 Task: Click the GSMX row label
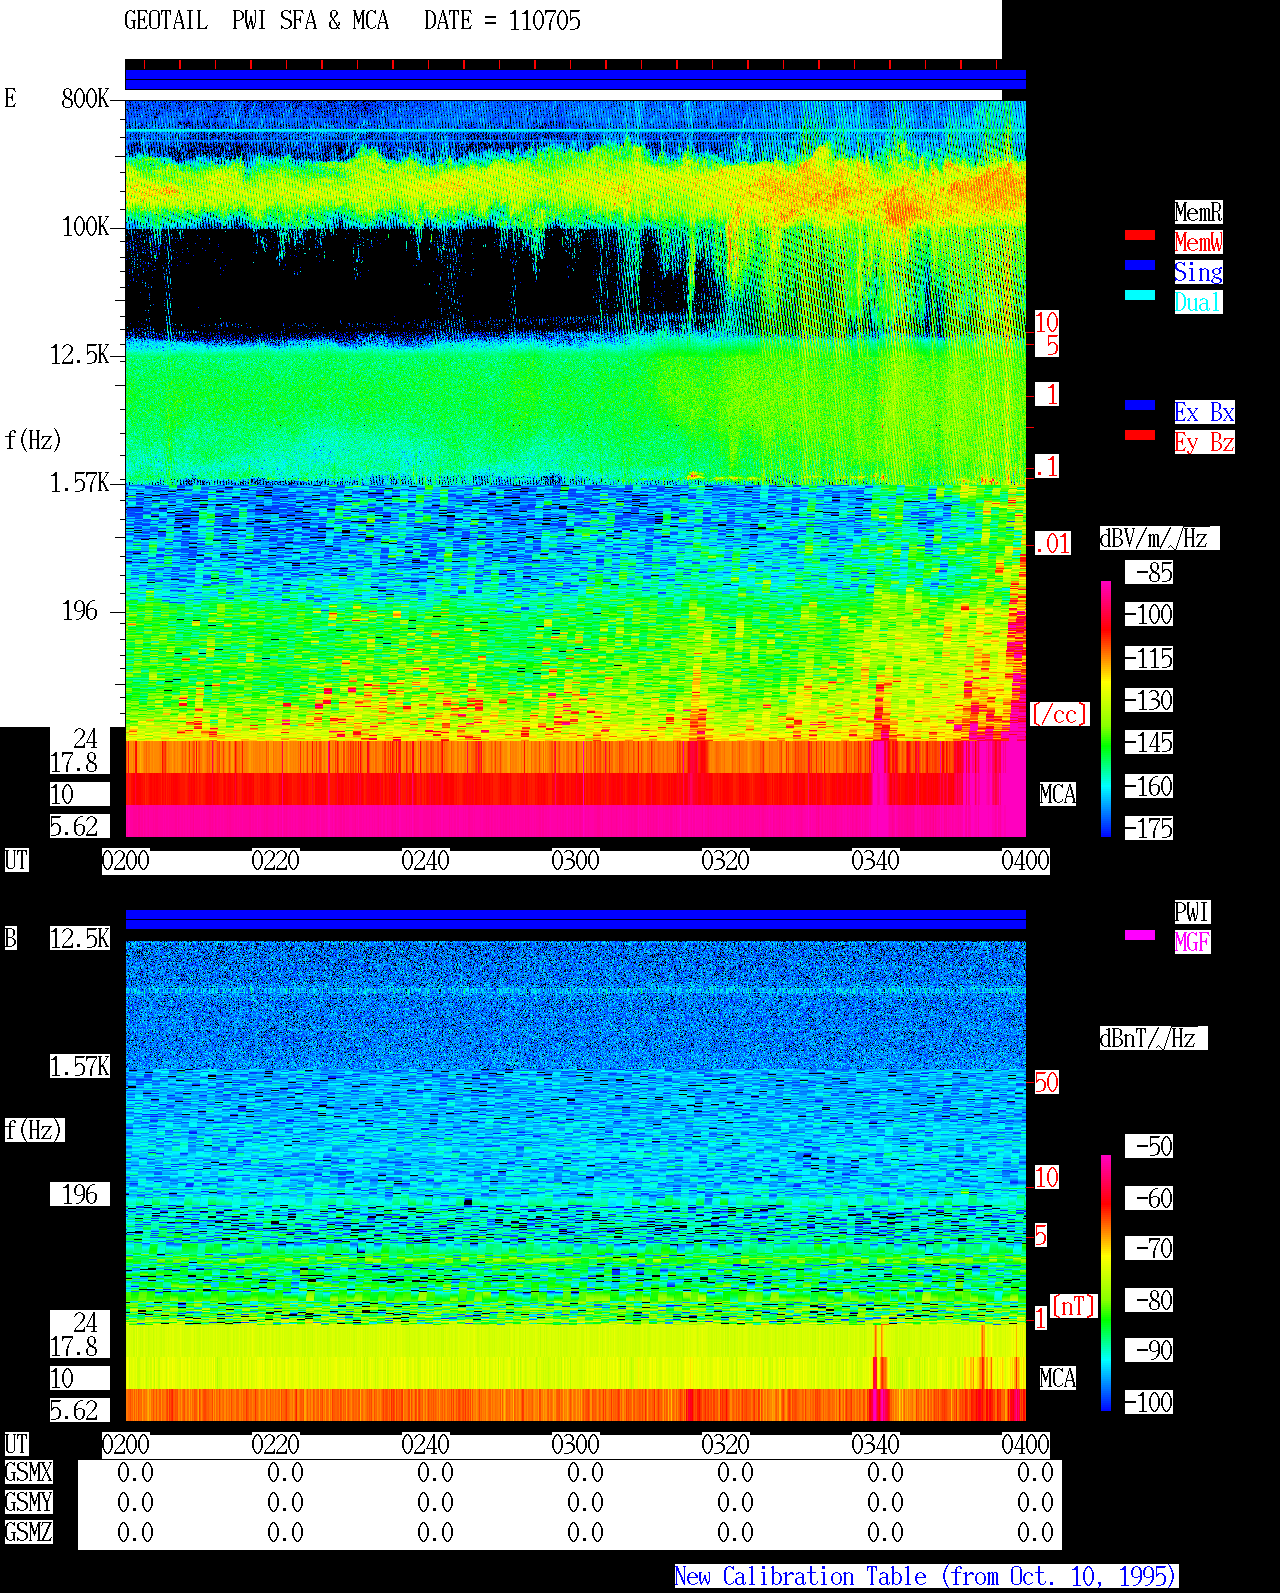point(28,1473)
